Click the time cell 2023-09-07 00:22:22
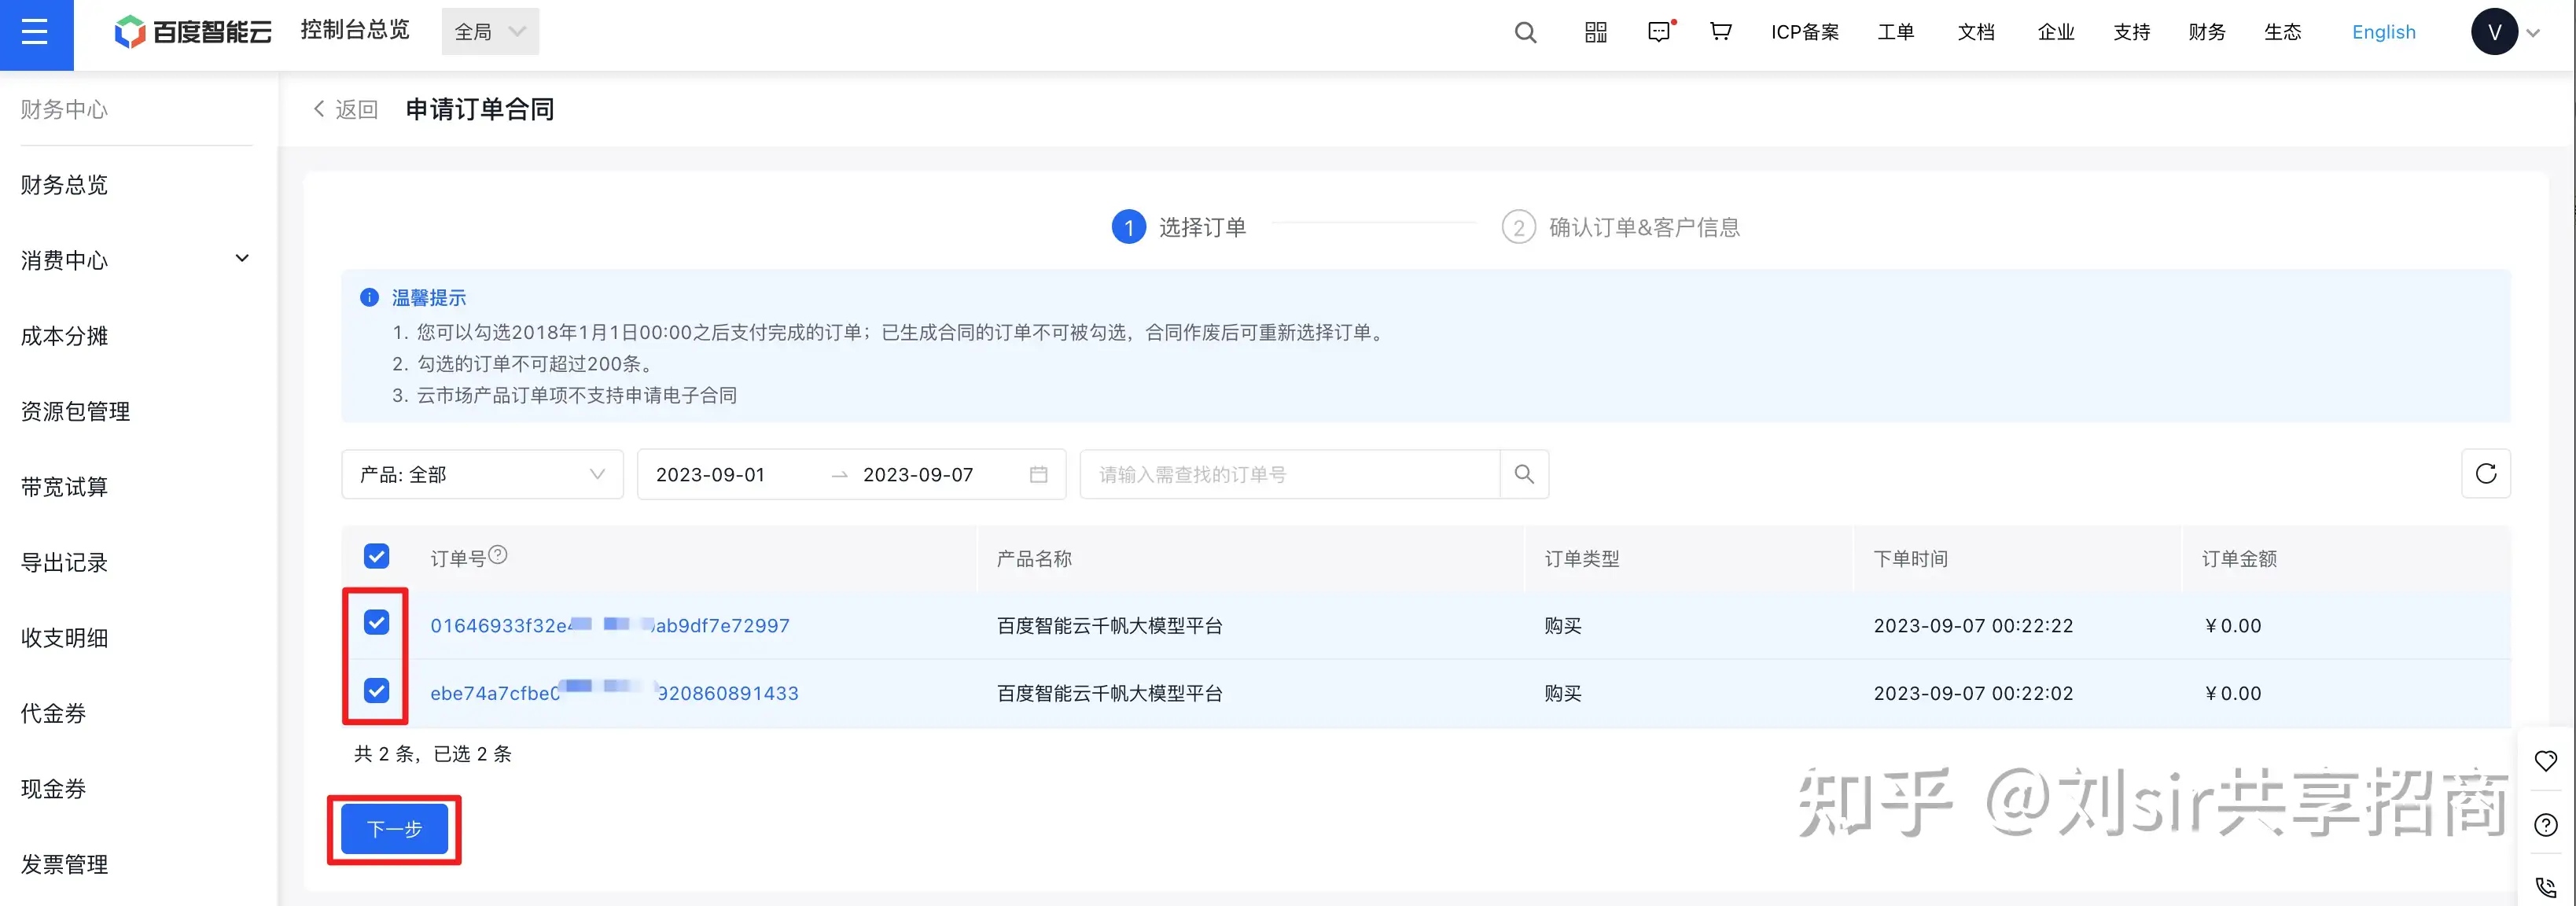 (1973, 625)
